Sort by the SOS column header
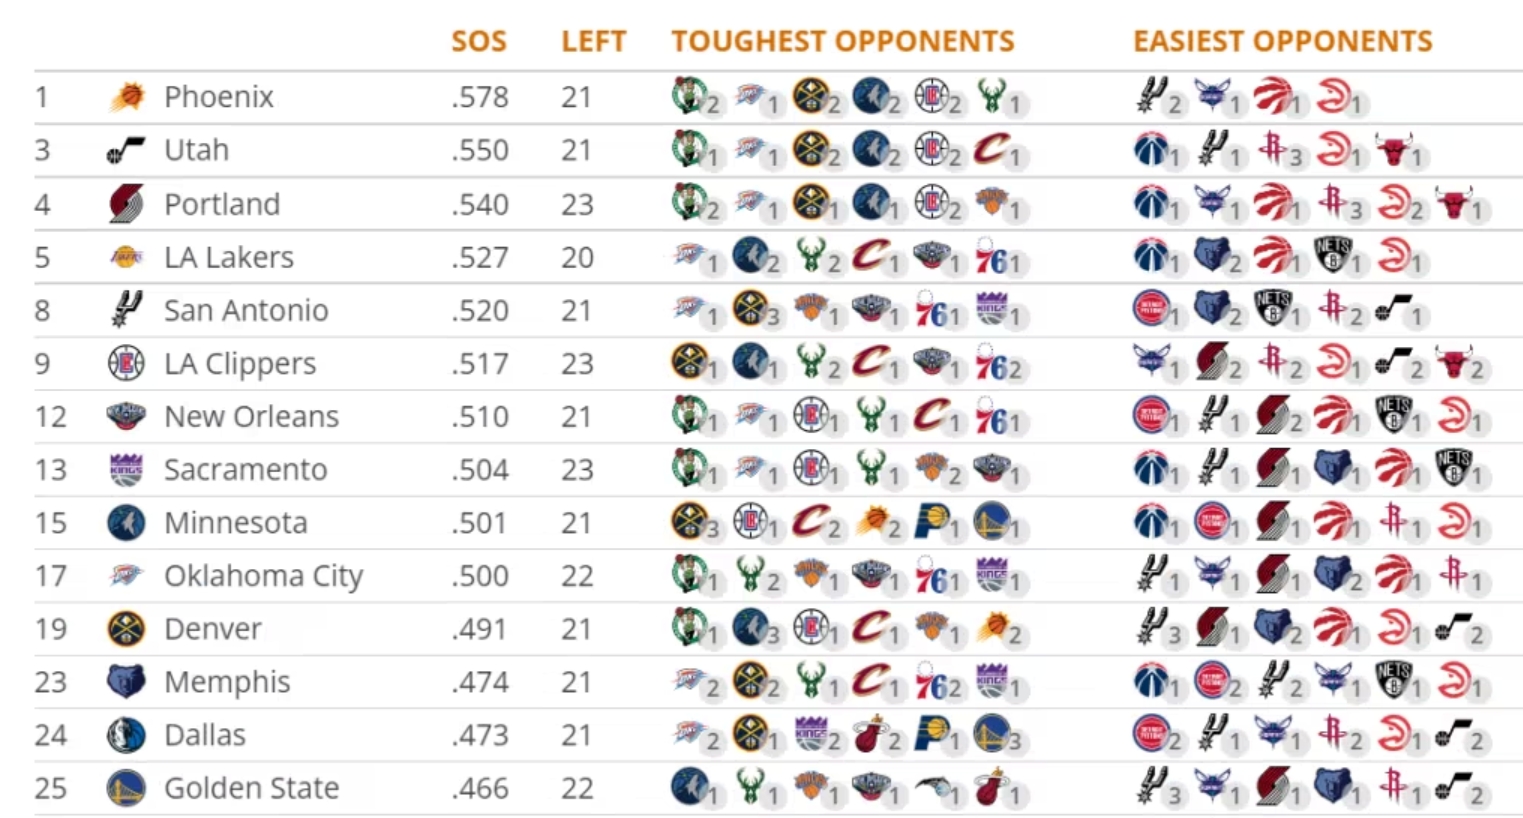The image size is (1523, 818). click(x=479, y=41)
